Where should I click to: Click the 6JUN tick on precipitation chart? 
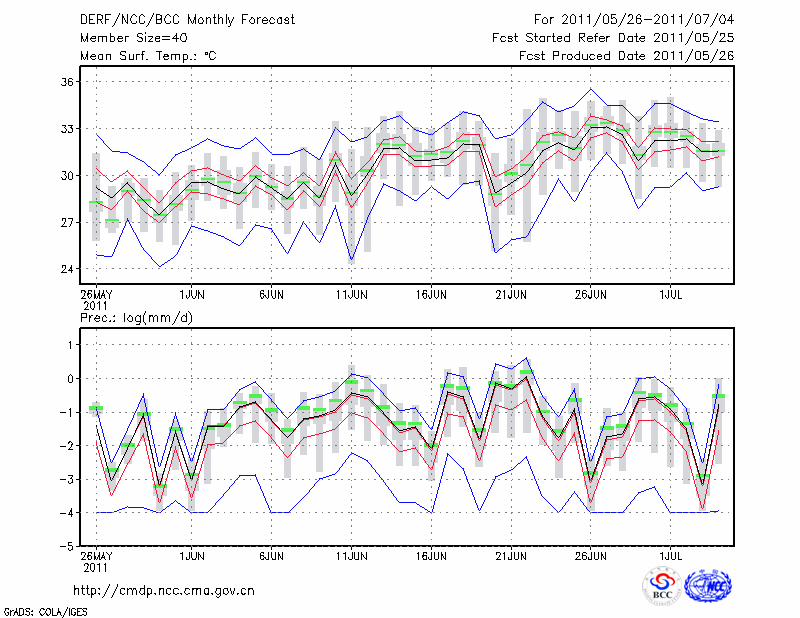pos(271,555)
